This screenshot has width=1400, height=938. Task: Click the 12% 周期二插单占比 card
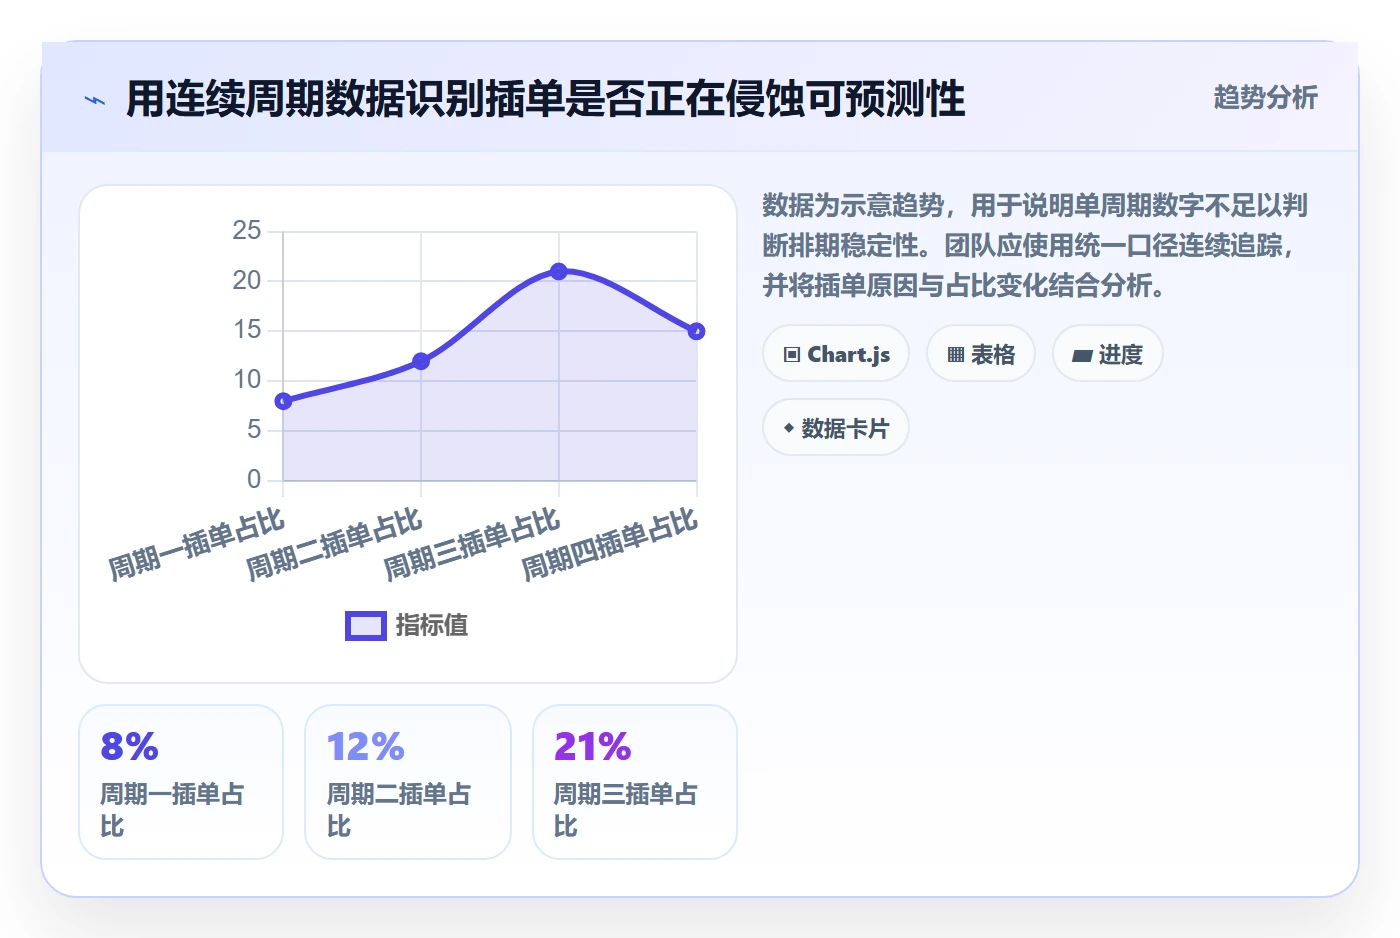coord(408,782)
